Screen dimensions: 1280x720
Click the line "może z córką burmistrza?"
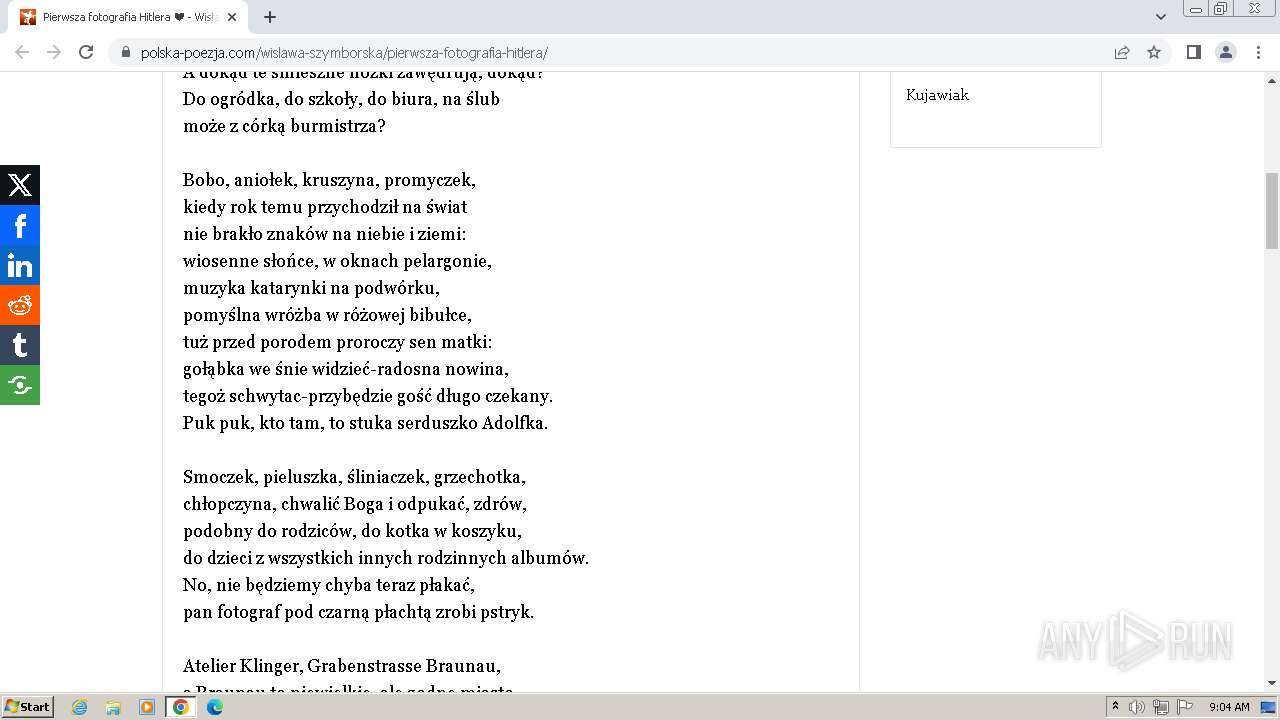click(284, 126)
